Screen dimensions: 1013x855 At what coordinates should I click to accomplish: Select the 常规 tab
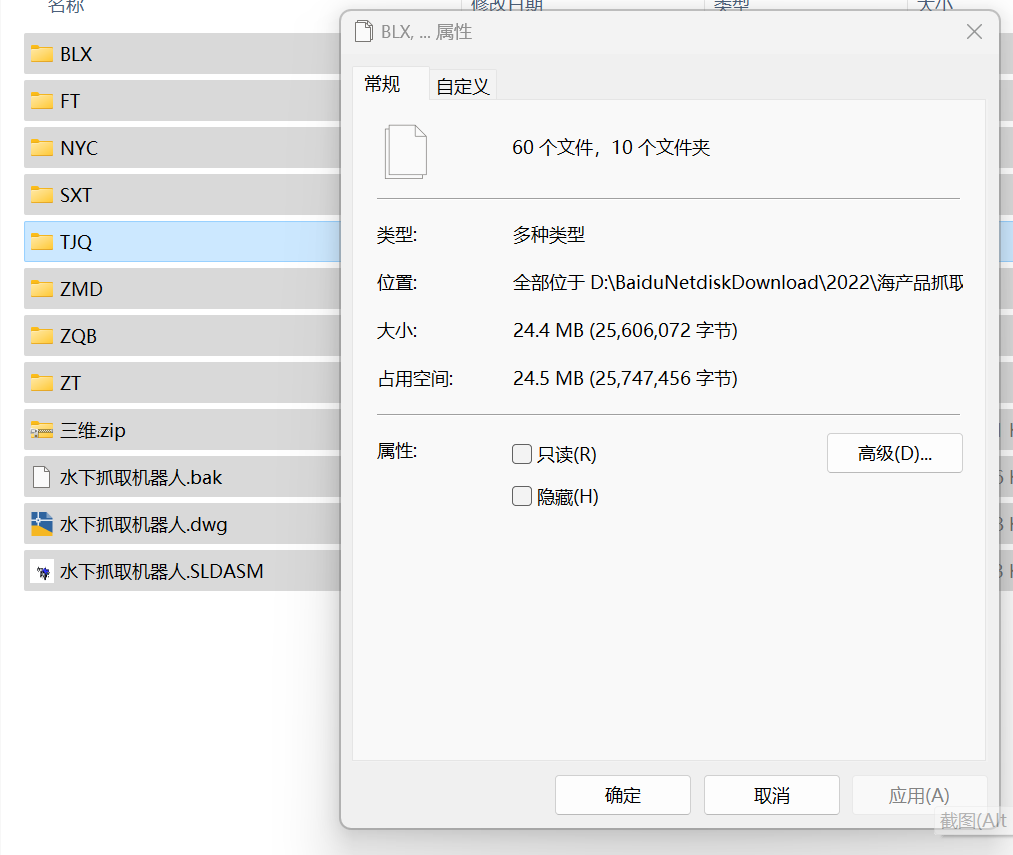point(382,84)
